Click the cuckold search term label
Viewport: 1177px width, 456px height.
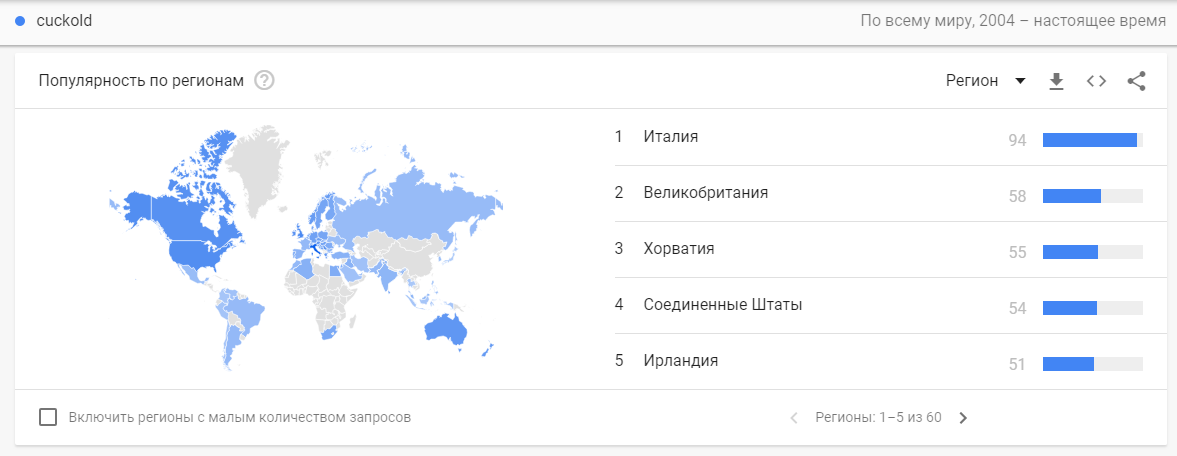[64, 21]
